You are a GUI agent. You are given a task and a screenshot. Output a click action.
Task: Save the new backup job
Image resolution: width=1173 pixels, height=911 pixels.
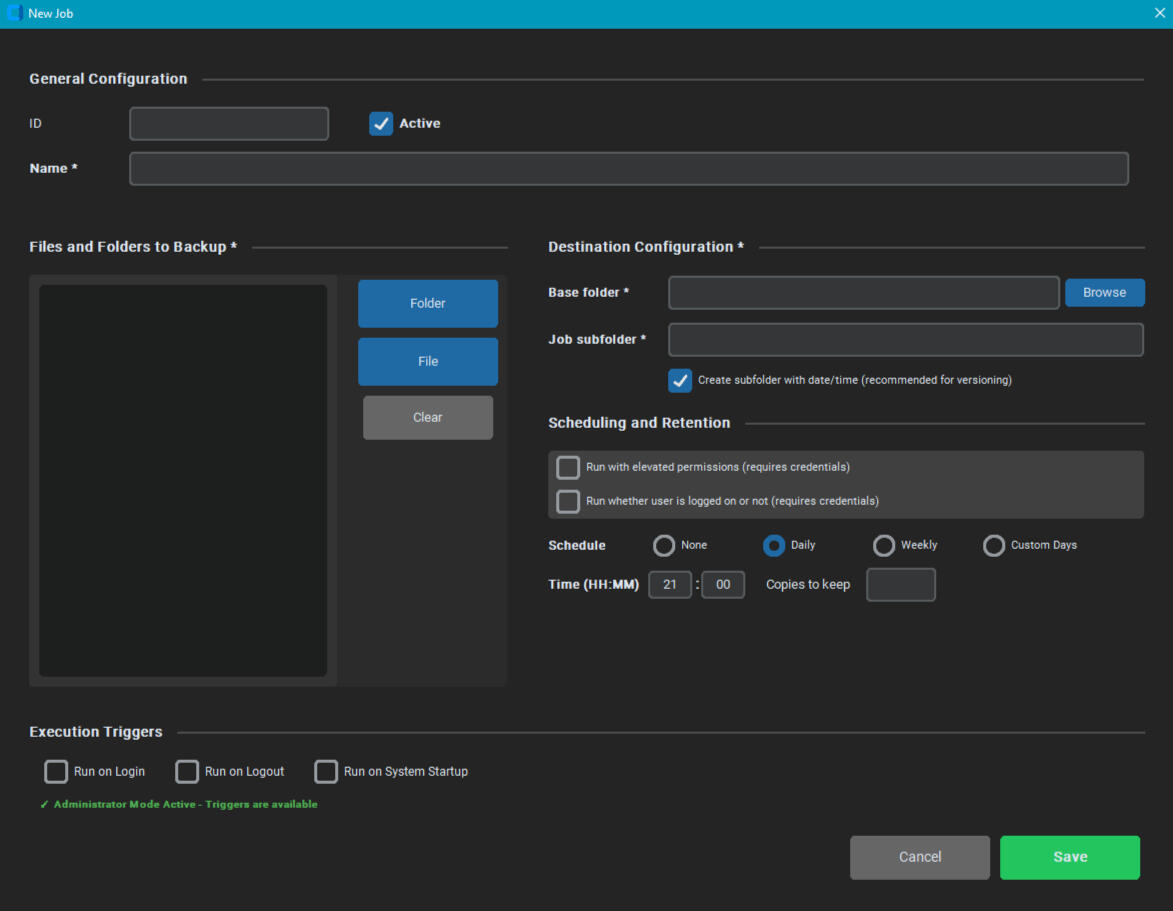pos(1069,858)
